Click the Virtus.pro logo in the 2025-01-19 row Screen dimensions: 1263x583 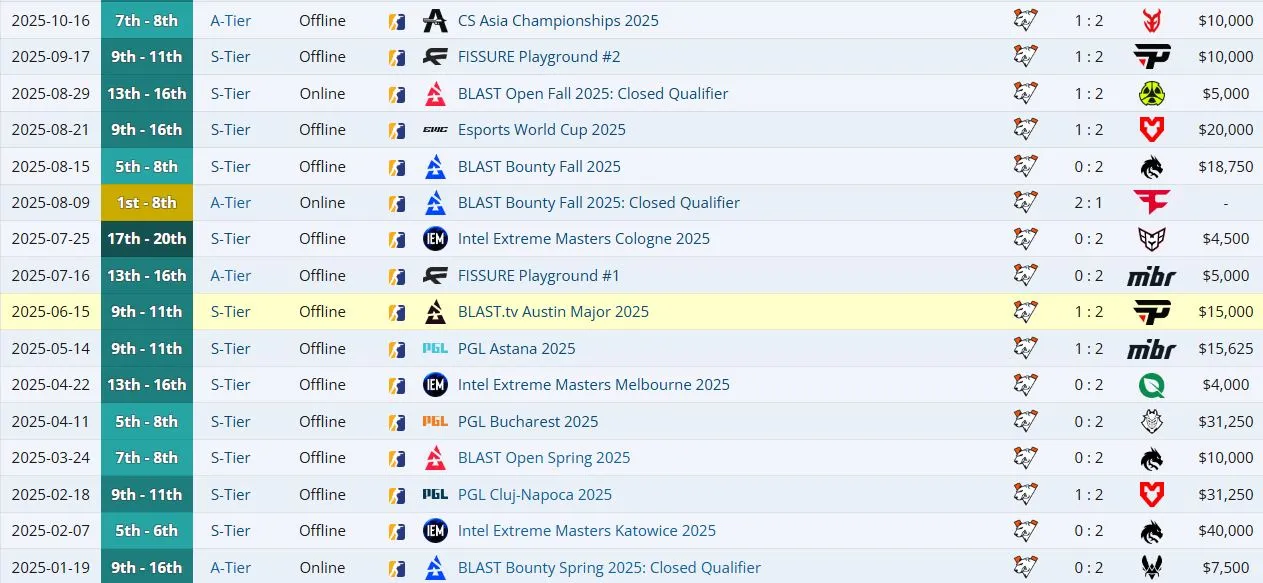point(1026,567)
